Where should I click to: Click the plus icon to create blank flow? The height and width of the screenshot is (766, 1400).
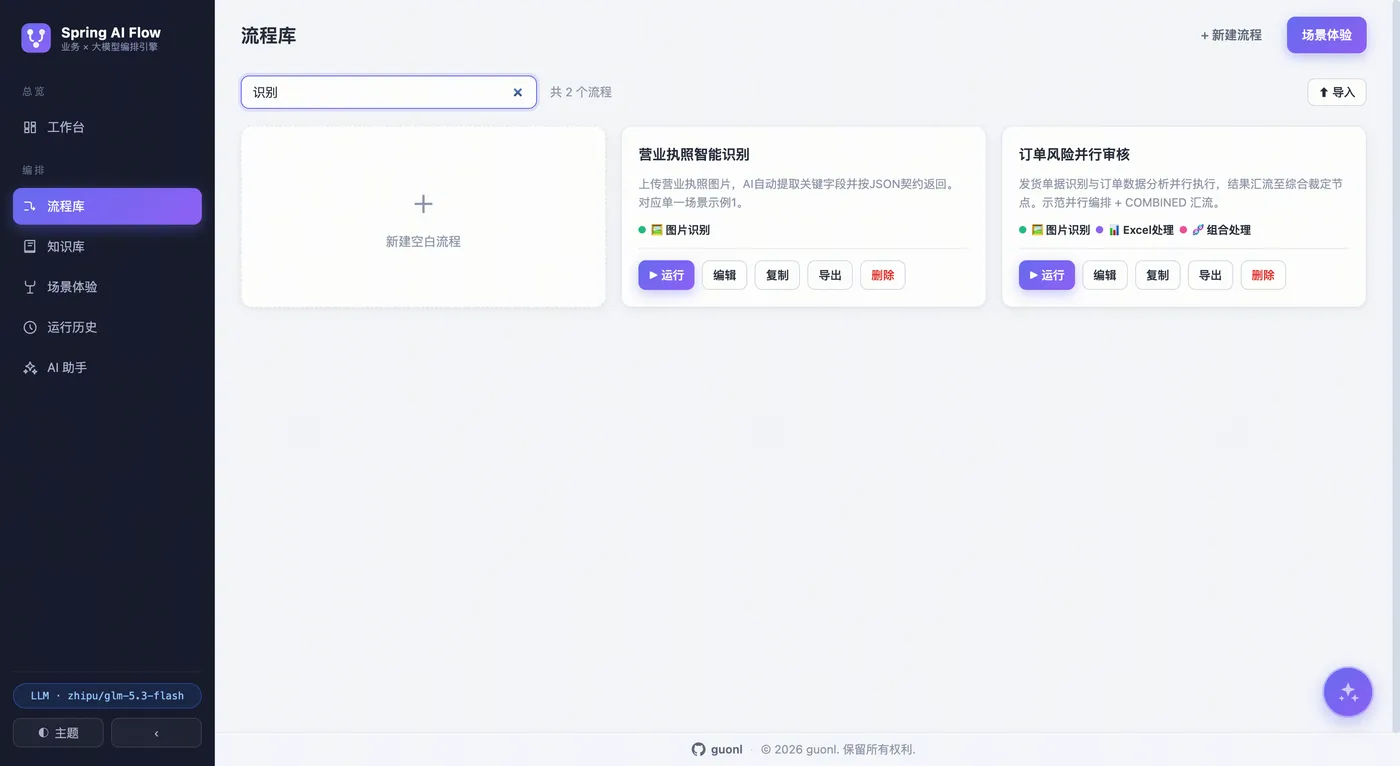[x=423, y=204]
